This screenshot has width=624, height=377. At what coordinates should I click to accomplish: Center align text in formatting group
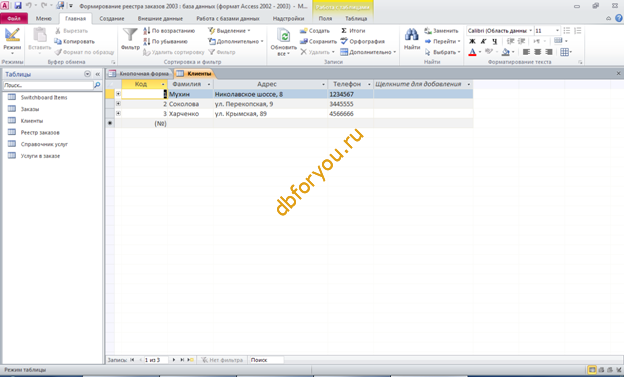(537, 52)
